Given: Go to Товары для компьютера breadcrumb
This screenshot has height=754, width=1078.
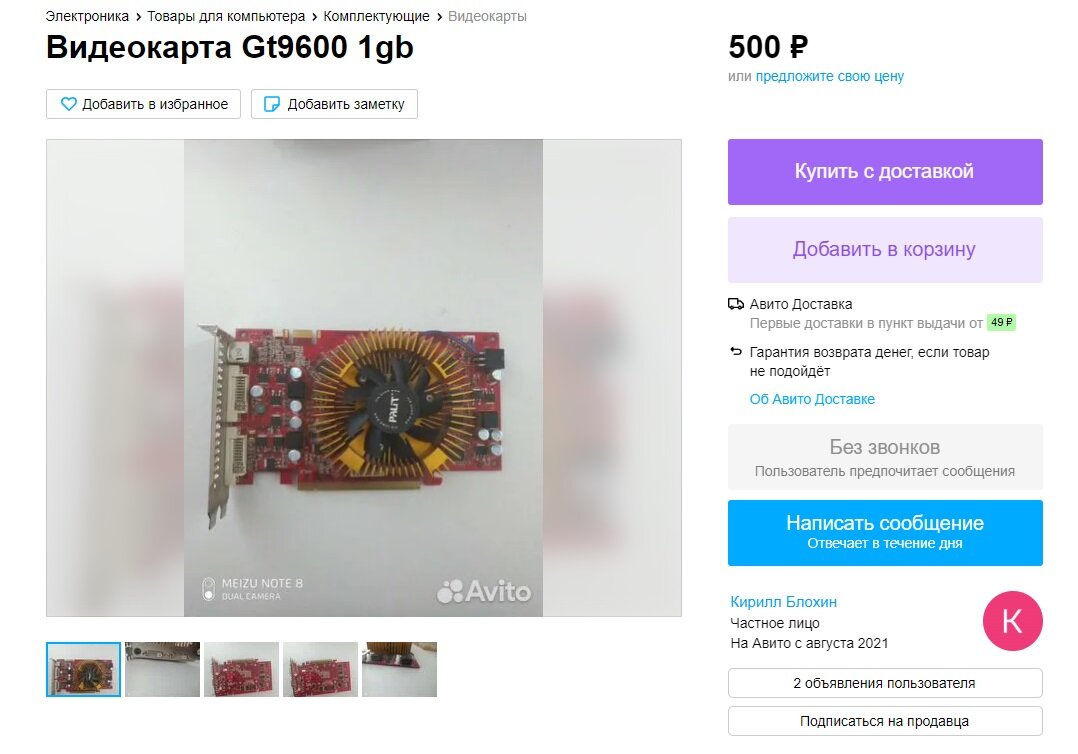Looking at the screenshot, I should [226, 16].
